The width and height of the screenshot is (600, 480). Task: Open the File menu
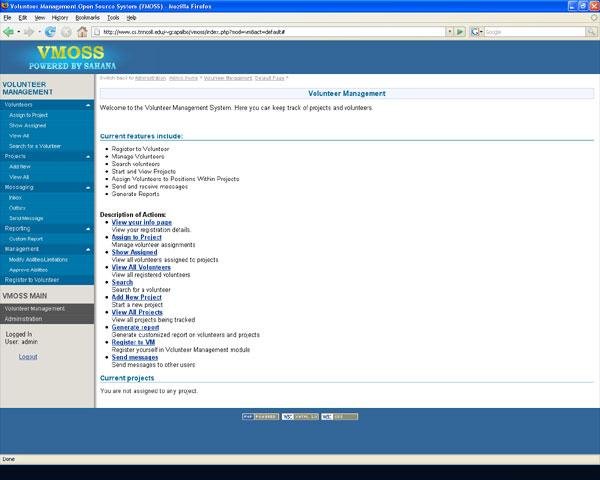[7, 18]
